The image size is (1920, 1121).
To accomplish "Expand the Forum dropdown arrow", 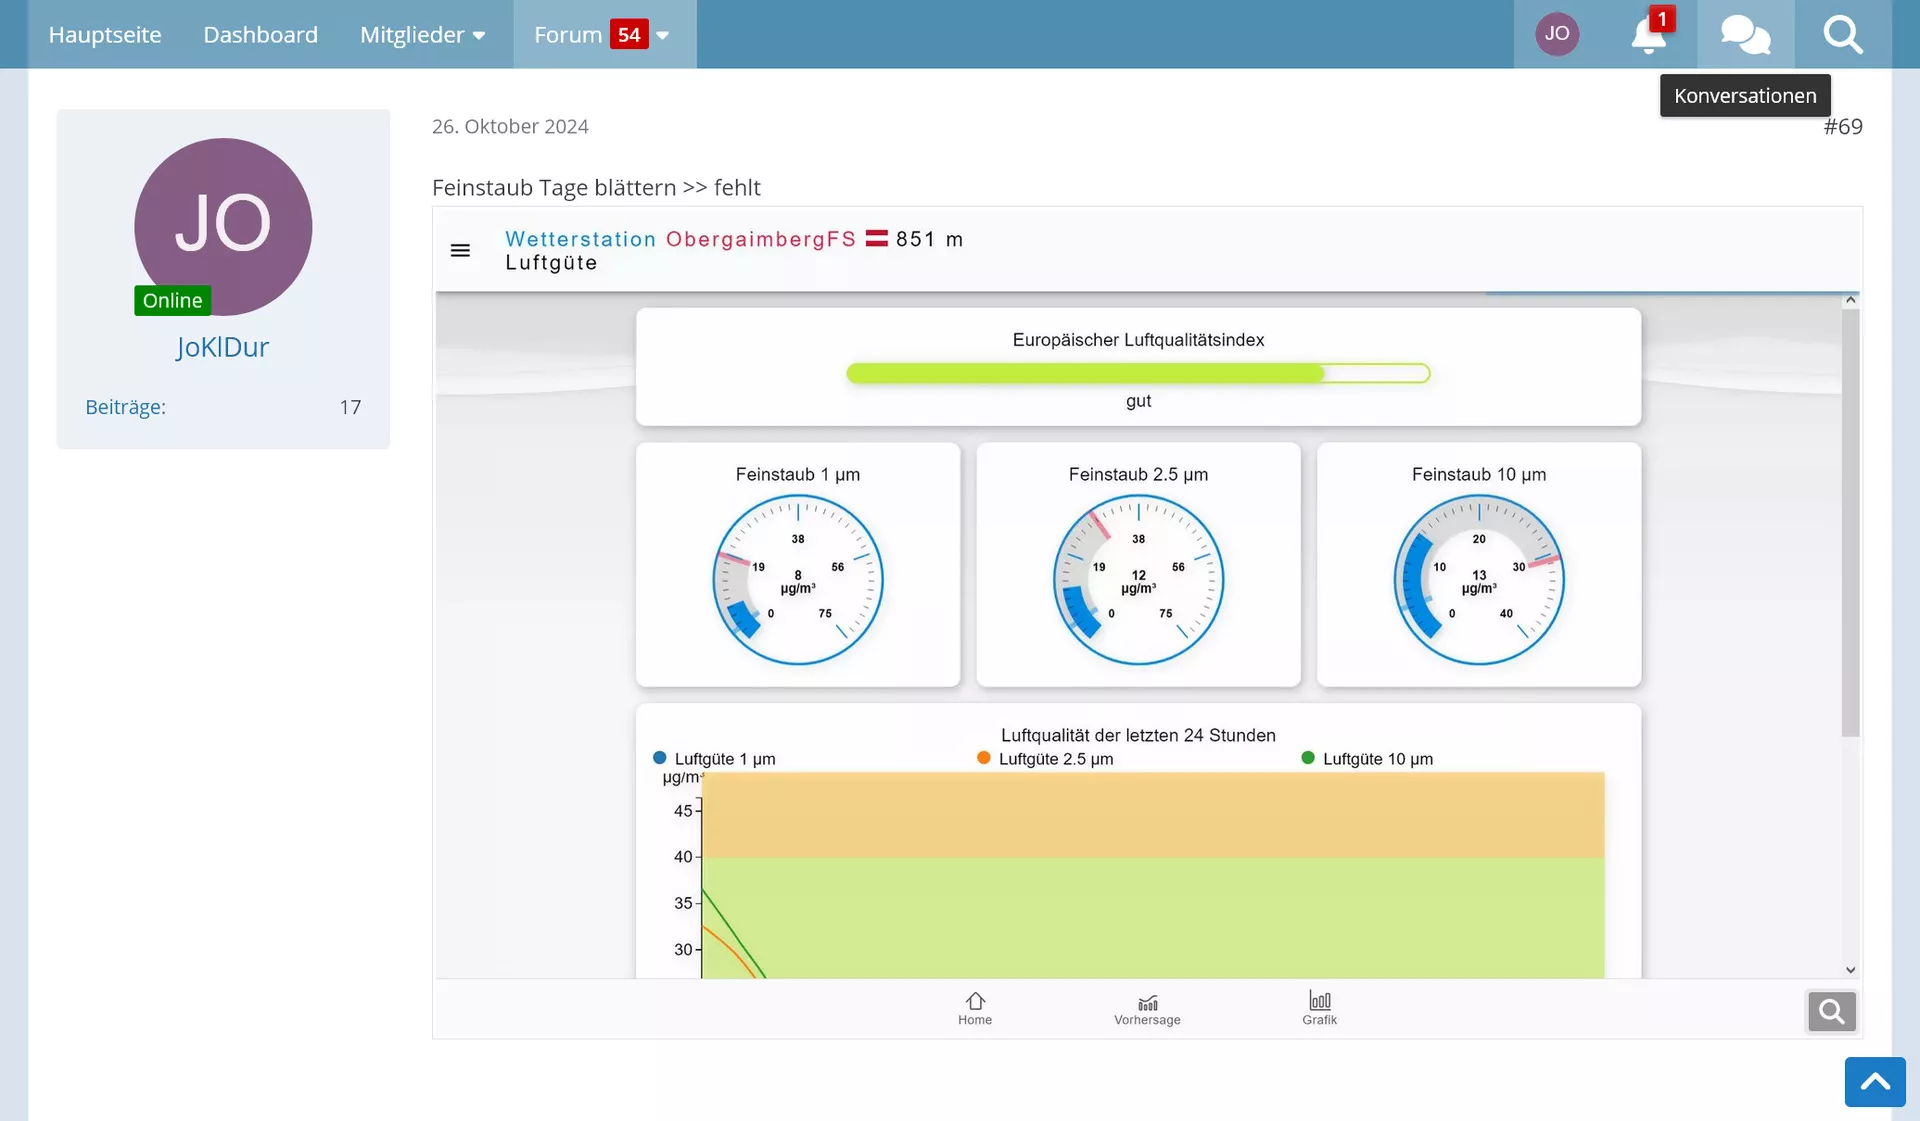I will point(662,35).
